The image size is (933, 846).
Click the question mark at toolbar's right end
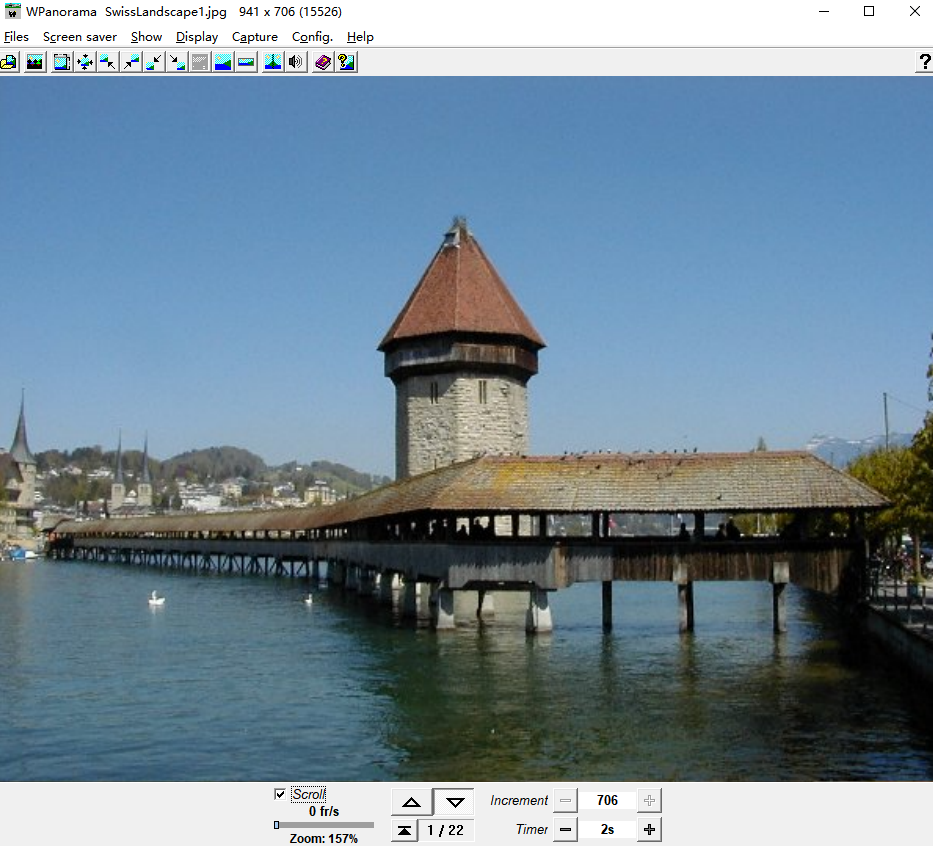(x=924, y=62)
